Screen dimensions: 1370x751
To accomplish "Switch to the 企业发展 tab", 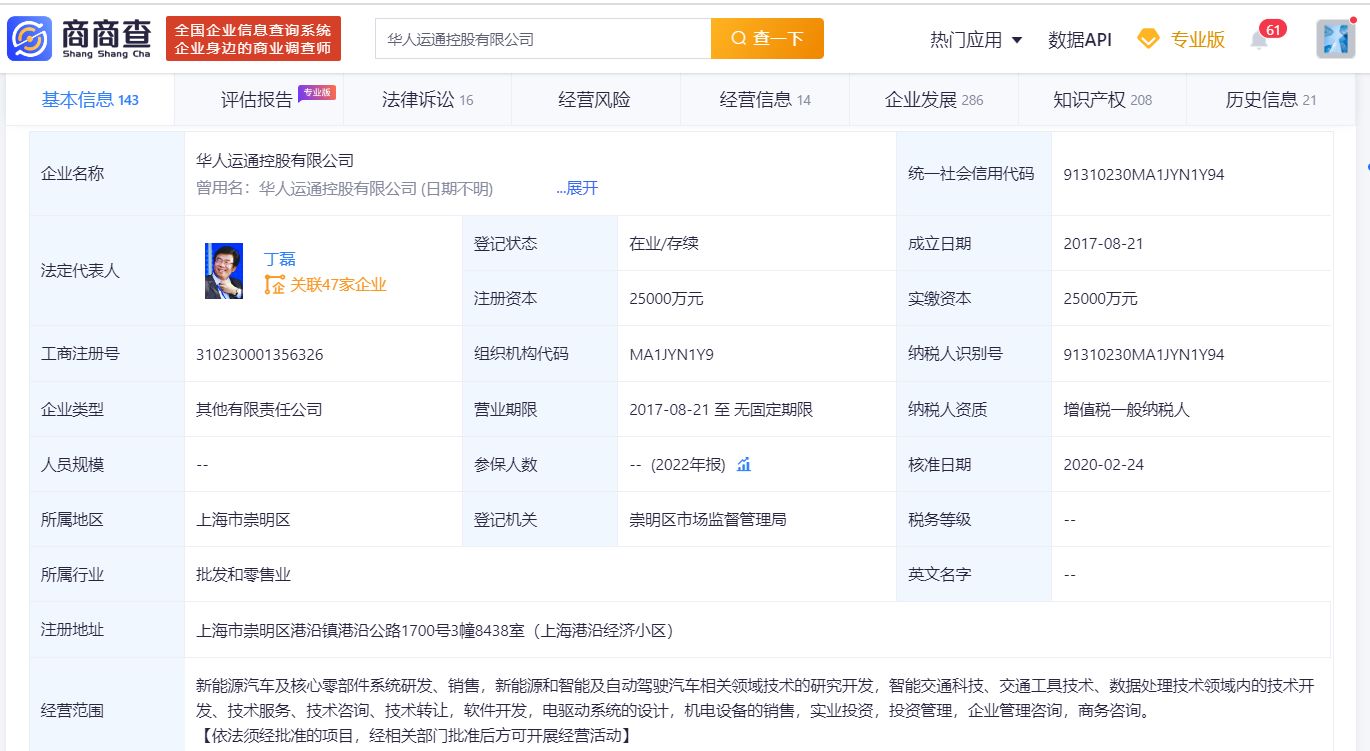I will 934,99.
